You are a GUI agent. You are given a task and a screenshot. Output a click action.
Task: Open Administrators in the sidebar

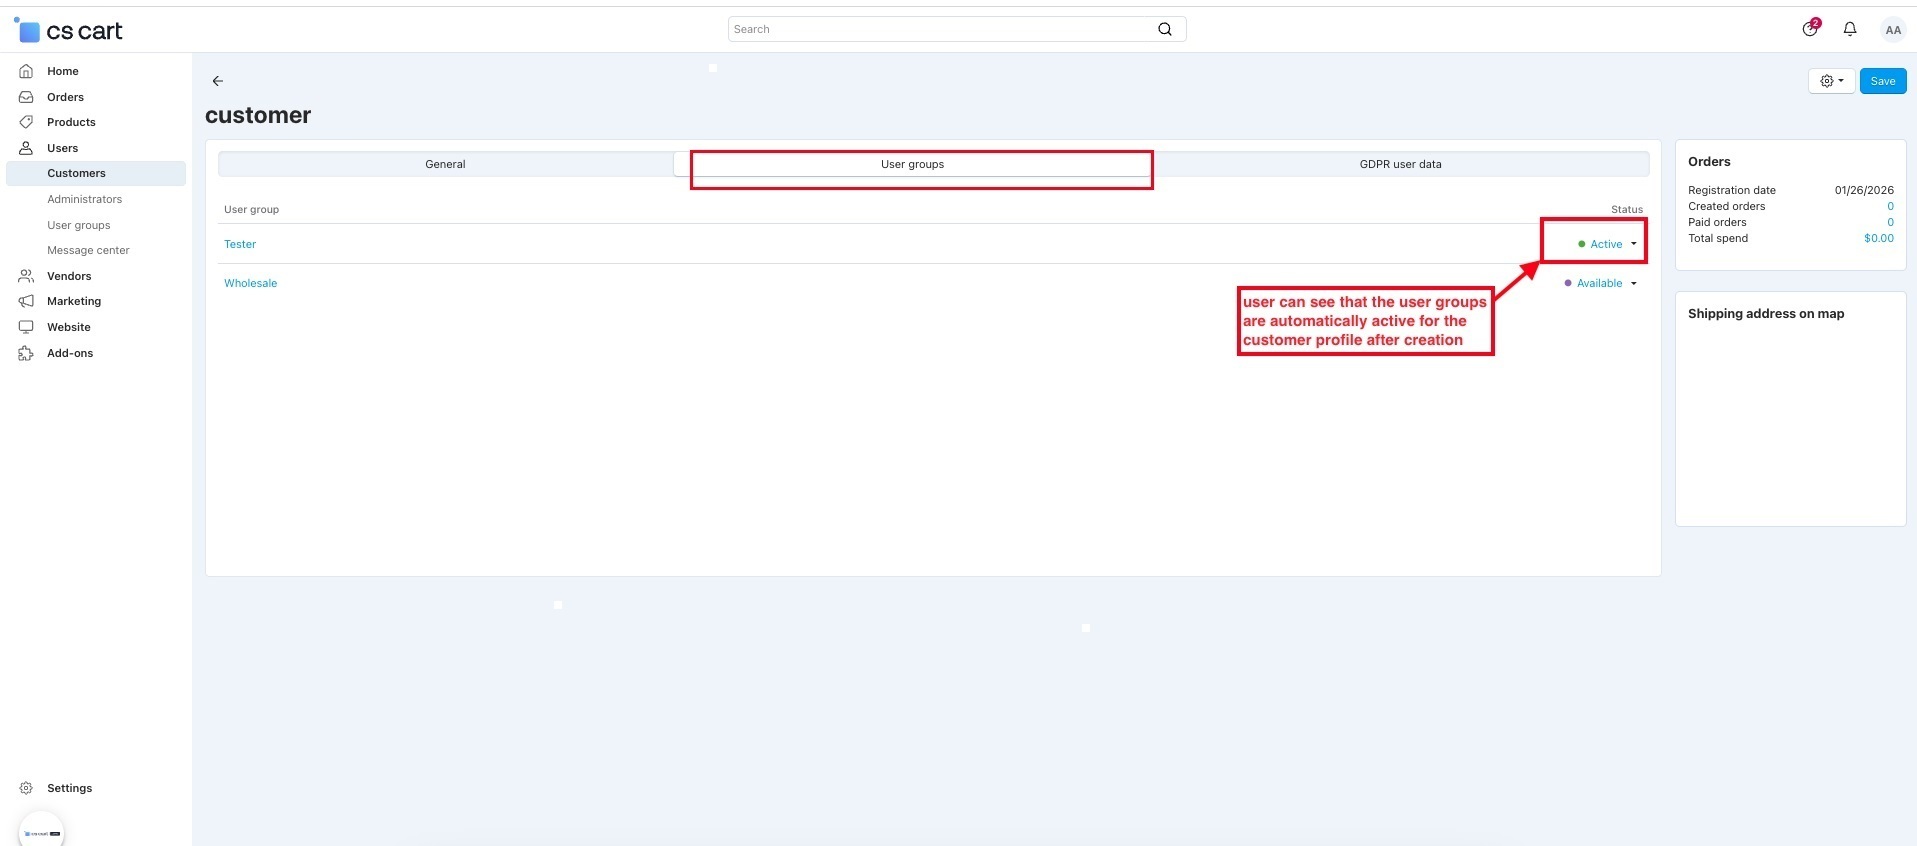tap(84, 199)
